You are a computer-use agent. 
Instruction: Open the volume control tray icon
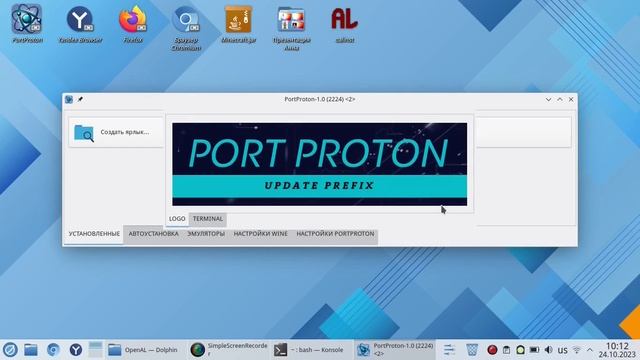(x=549, y=350)
